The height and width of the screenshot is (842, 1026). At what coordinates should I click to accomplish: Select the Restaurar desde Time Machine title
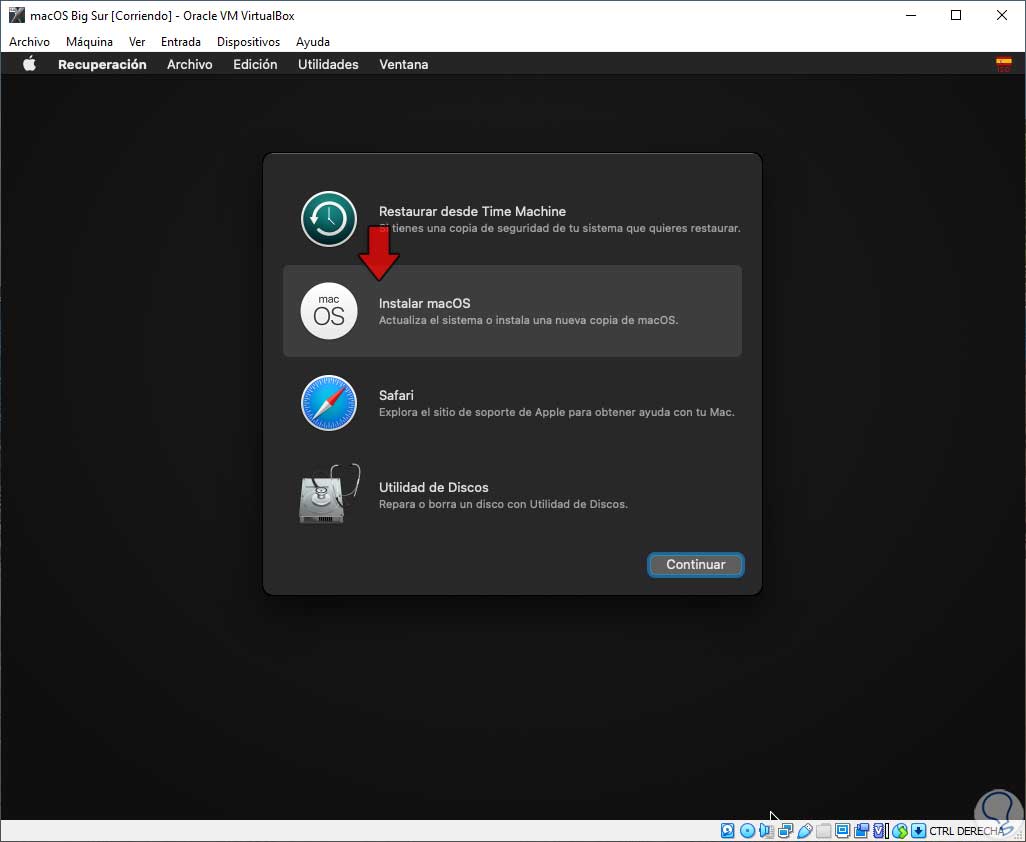coord(472,211)
